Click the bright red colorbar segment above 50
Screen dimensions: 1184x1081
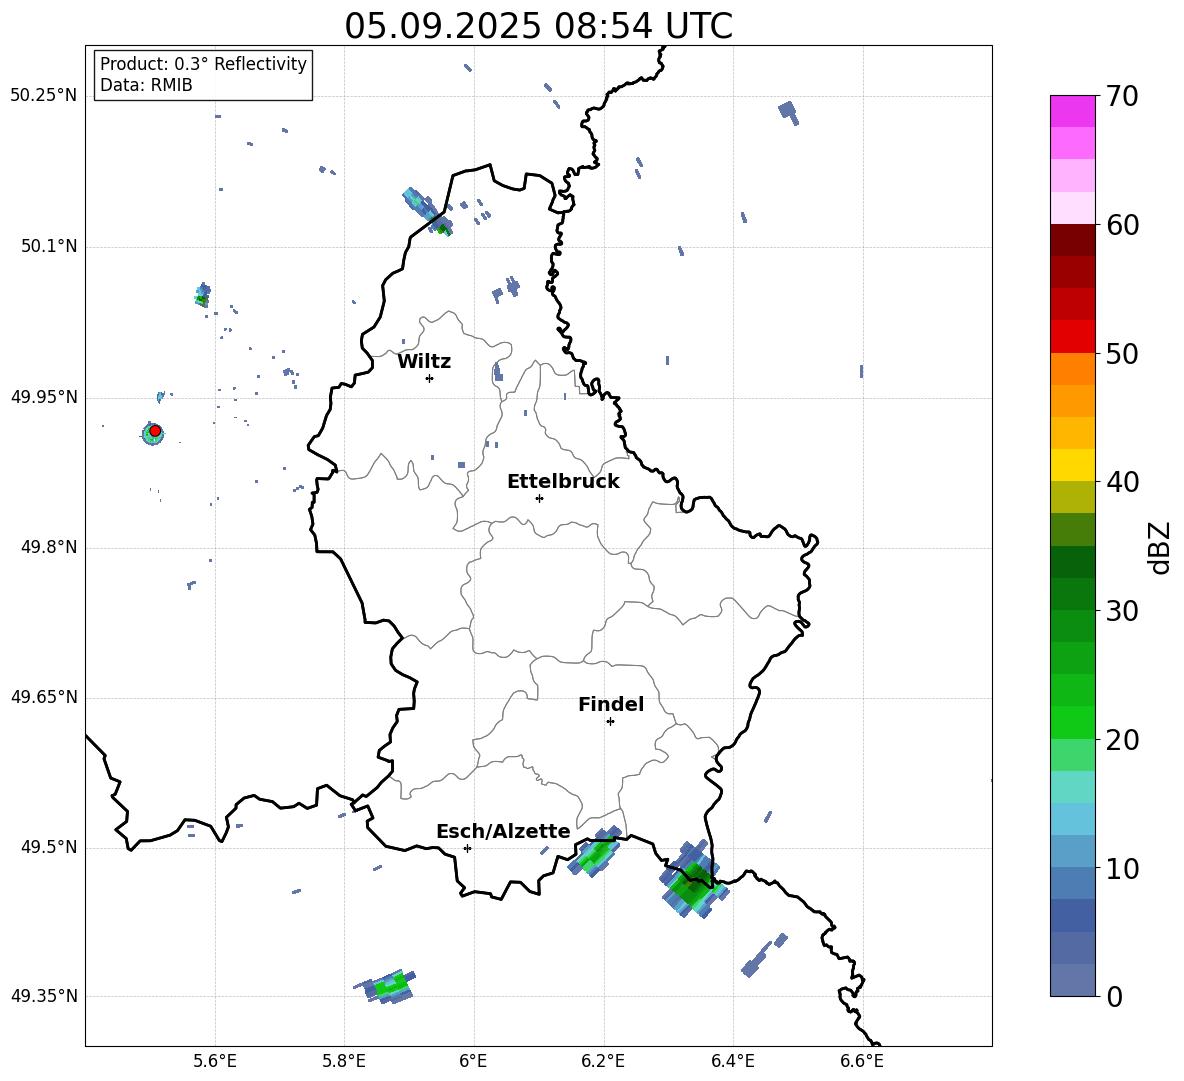[x=1072, y=336]
